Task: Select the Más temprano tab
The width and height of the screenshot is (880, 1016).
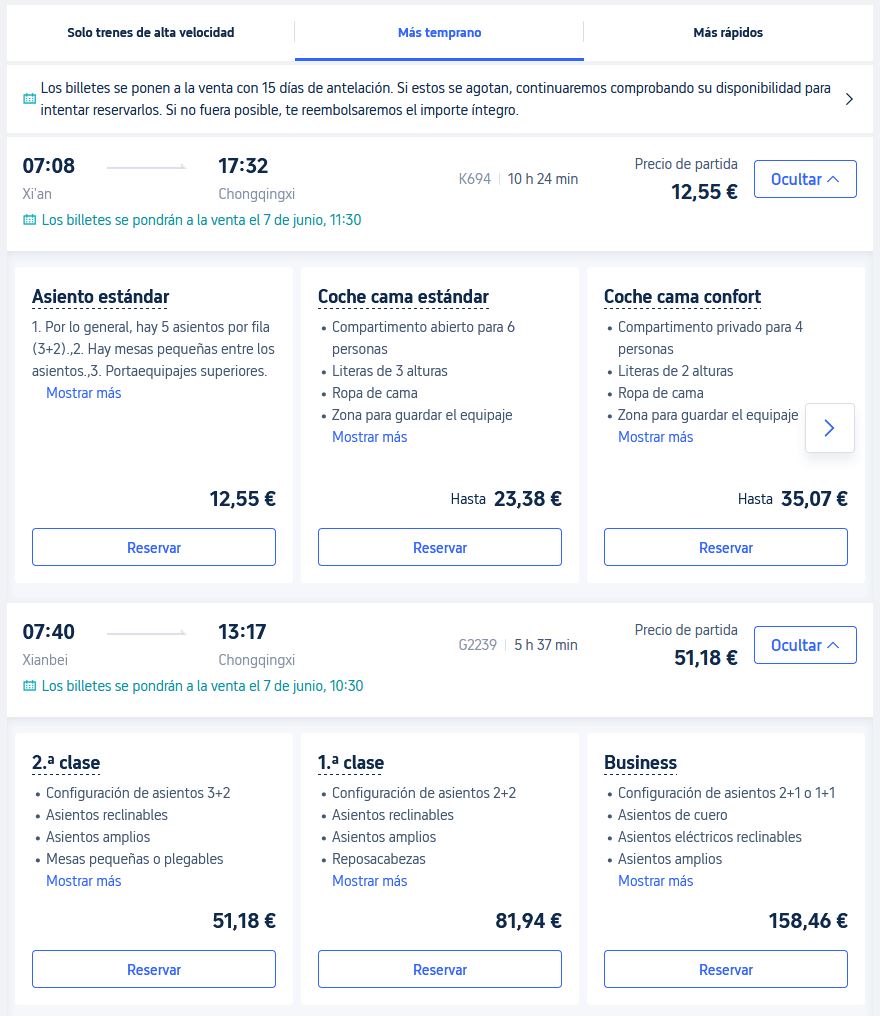Action: [x=440, y=33]
